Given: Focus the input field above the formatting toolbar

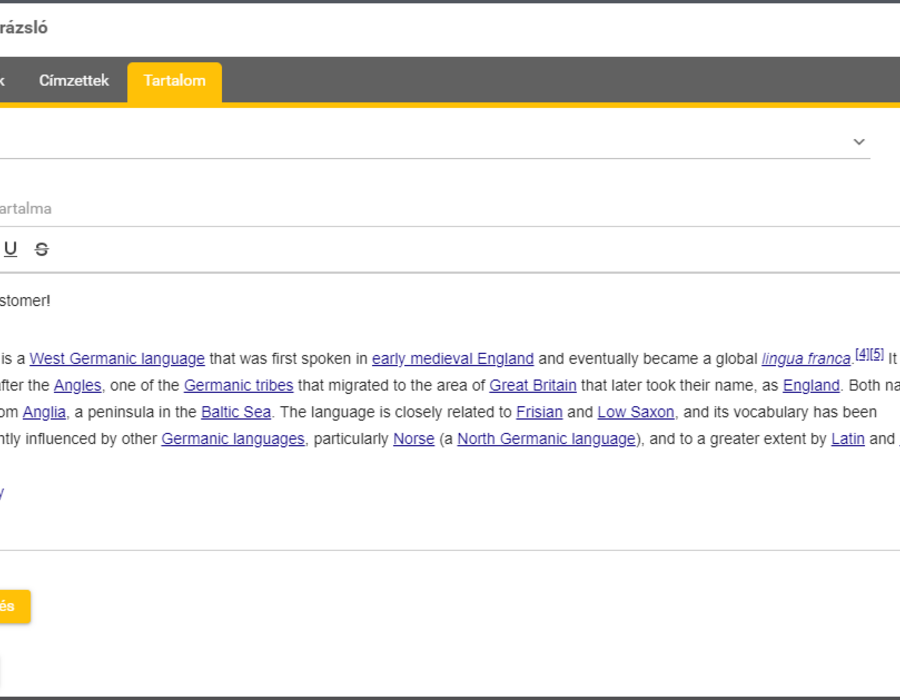Looking at the screenshot, I should click(448, 208).
